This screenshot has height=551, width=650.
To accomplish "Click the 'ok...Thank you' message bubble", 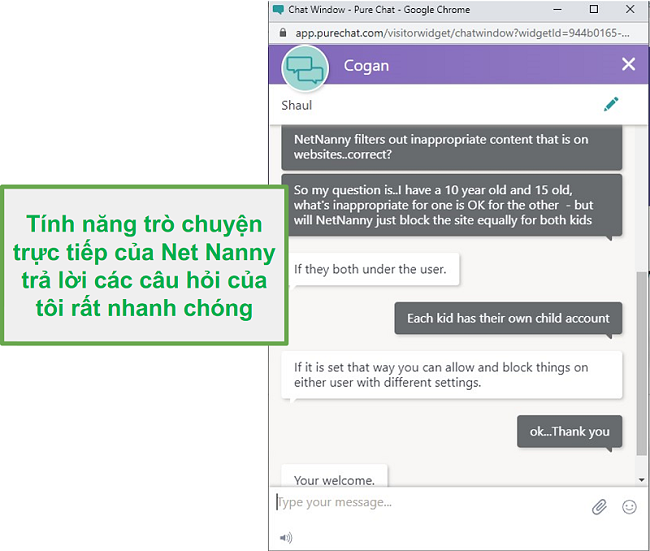I will coord(570,432).
